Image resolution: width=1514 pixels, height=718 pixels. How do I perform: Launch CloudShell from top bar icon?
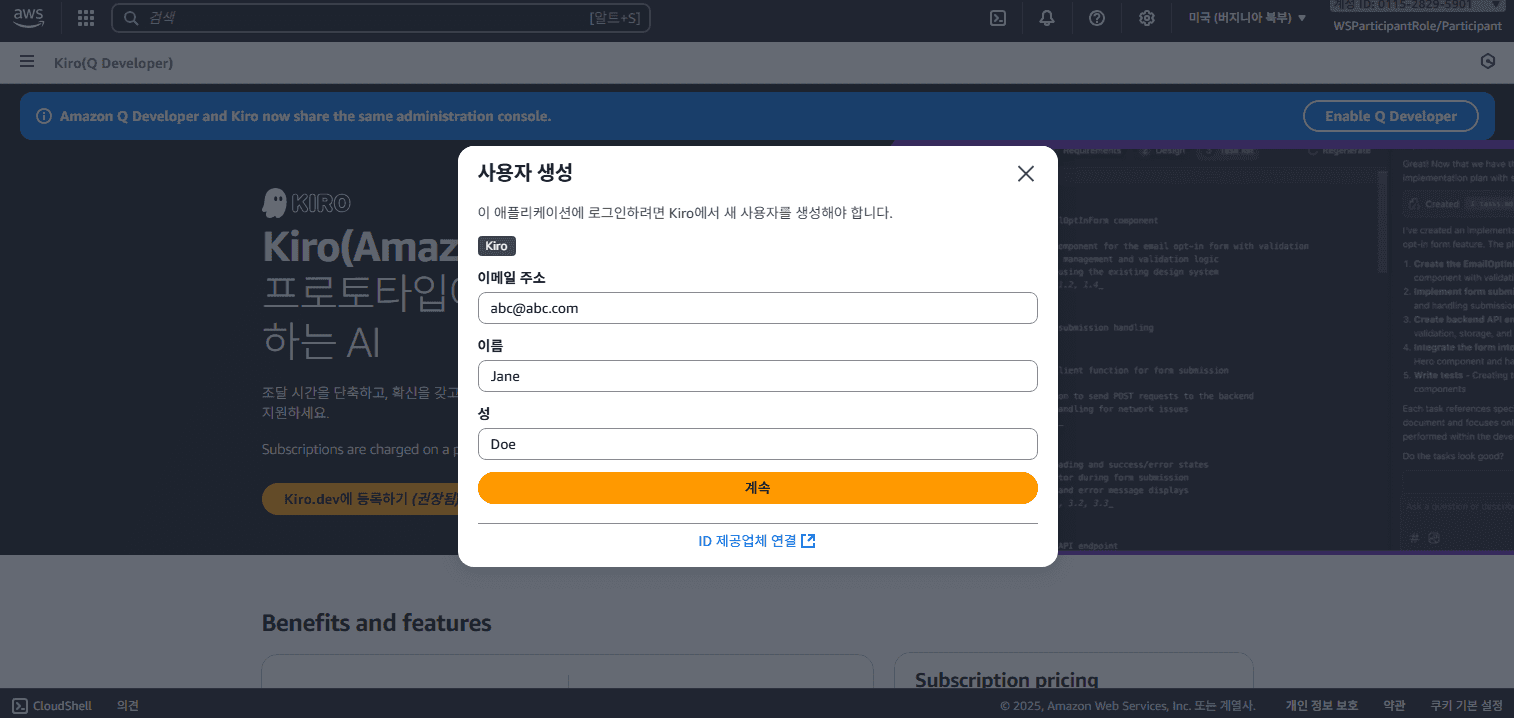997,18
